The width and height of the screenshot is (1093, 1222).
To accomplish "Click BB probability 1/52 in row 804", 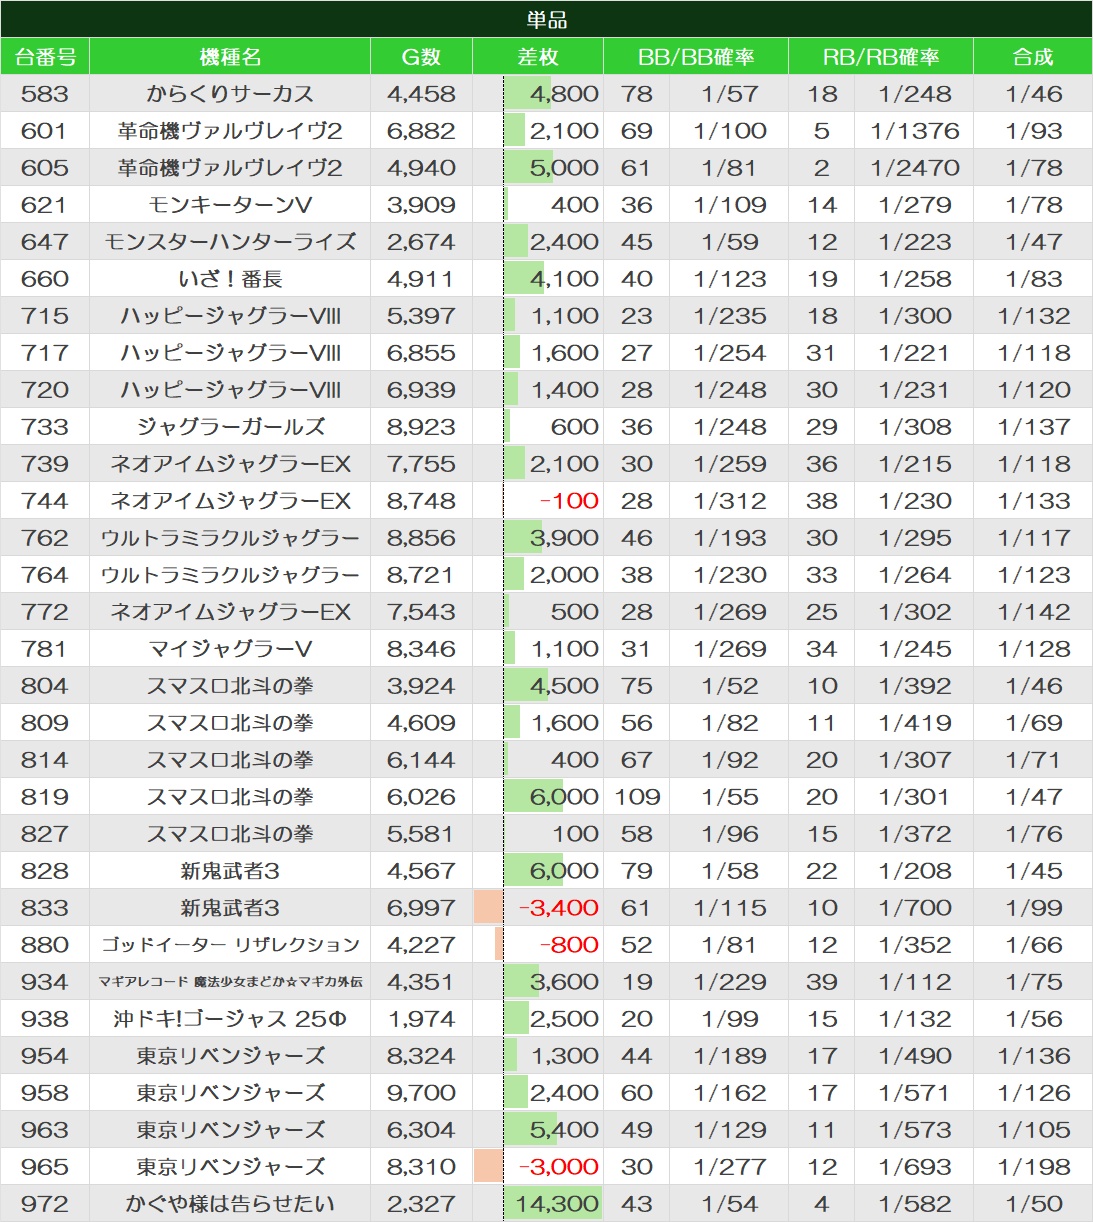I will [x=729, y=686].
